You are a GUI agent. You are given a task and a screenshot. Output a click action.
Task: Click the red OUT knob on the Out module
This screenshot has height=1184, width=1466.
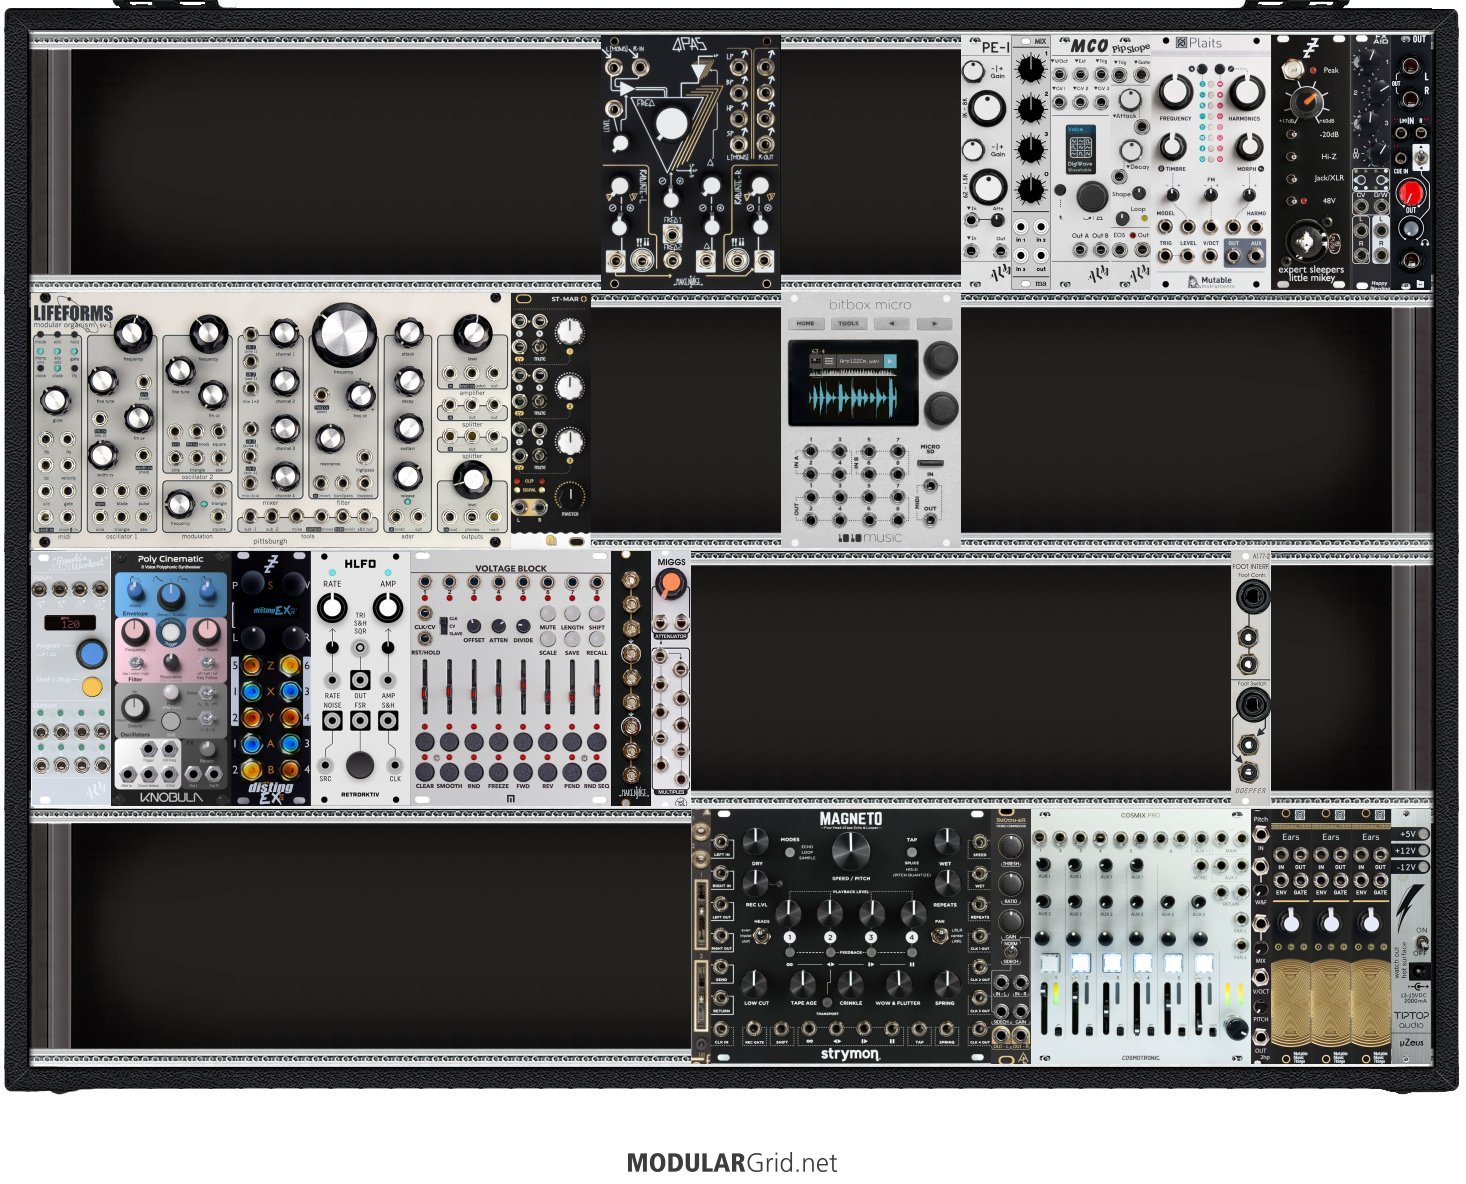(1410, 192)
